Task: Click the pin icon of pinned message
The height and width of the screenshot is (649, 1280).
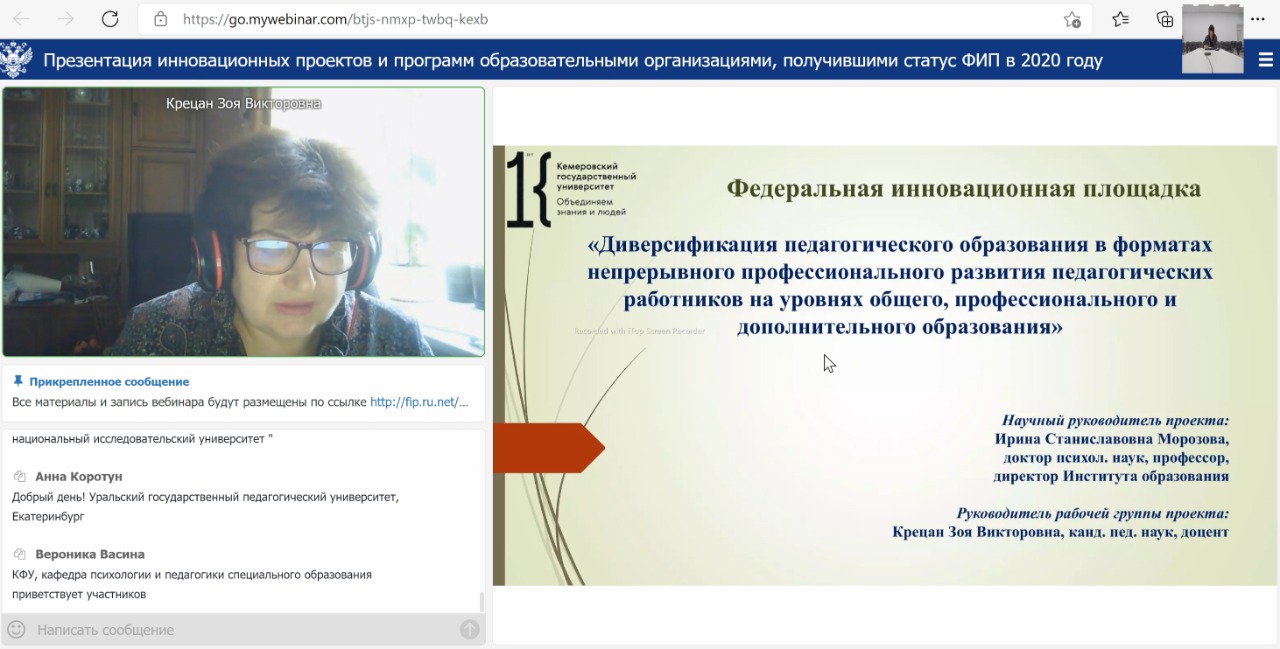Action: pos(18,381)
